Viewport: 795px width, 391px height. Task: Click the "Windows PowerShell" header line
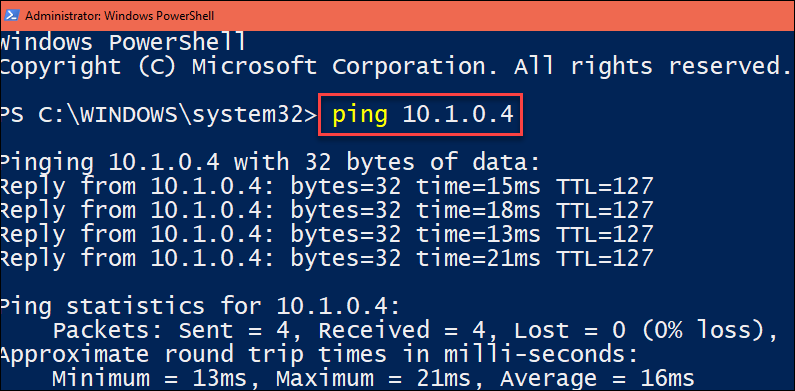[123, 43]
